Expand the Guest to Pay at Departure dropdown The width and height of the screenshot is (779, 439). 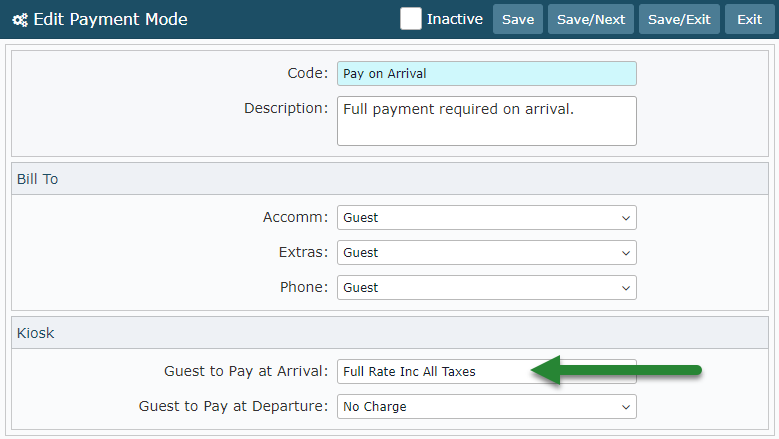486,407
